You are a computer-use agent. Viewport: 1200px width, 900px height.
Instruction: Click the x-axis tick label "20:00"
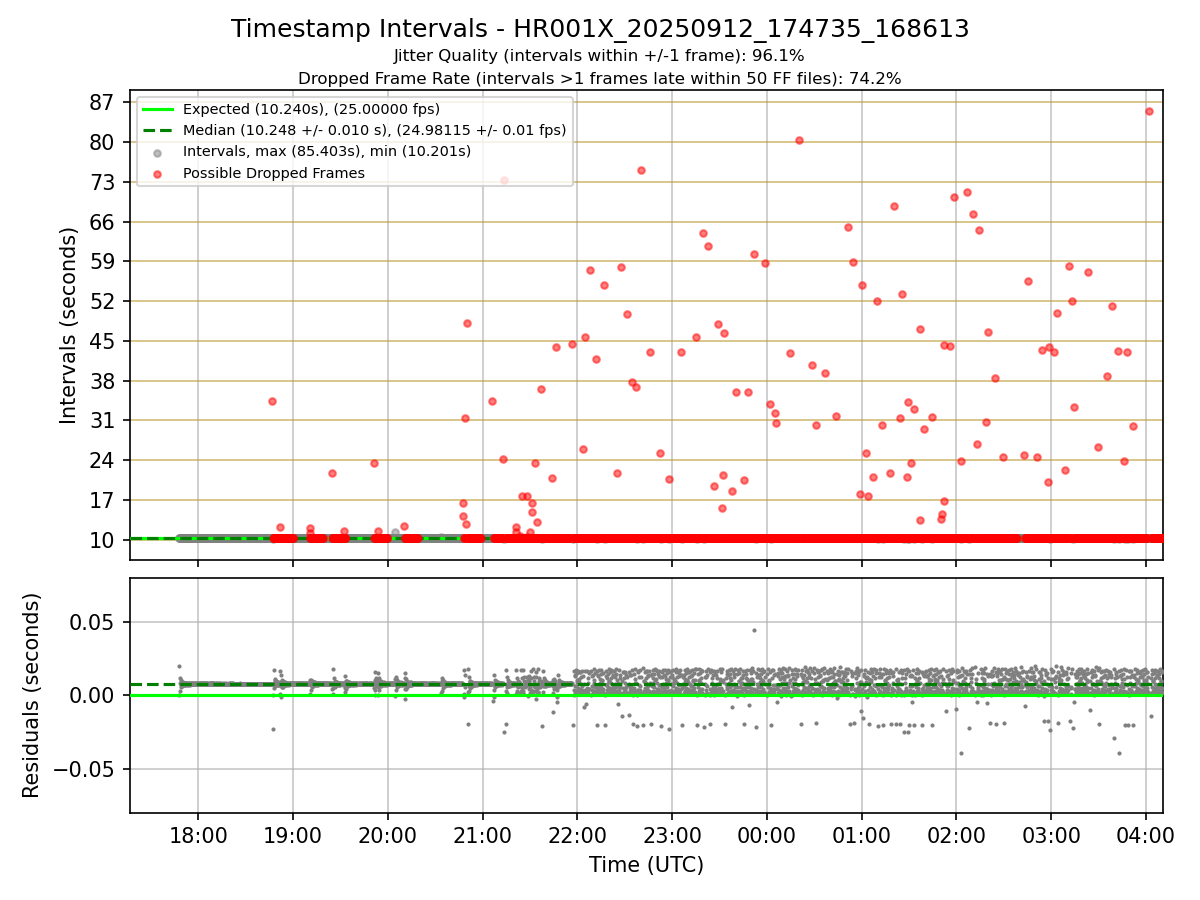coord(387,834)
